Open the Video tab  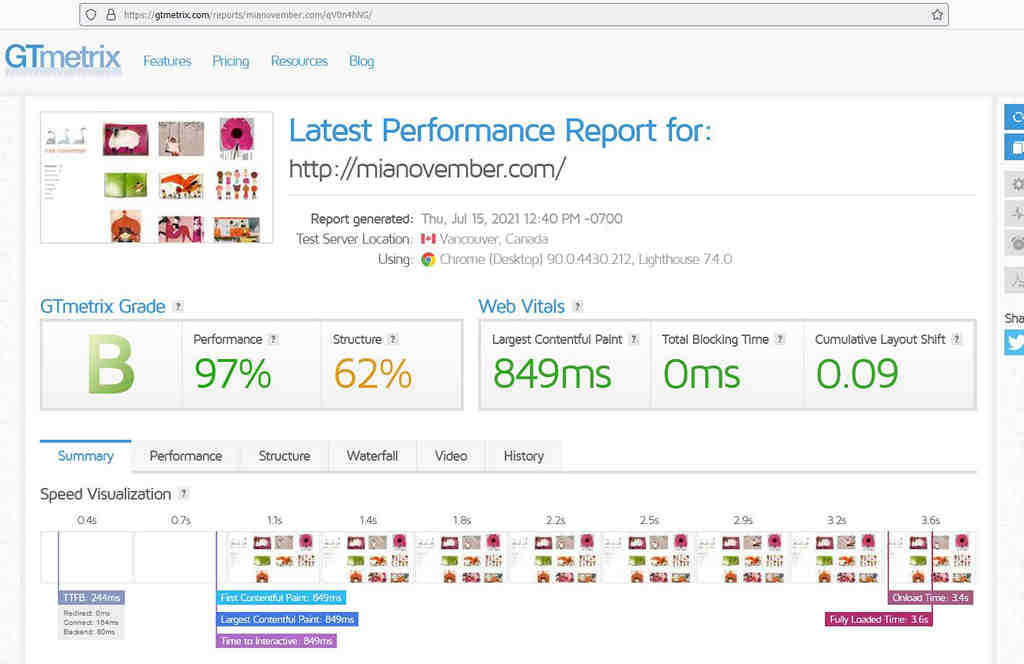pyautogui.click(x=451, y=456)
